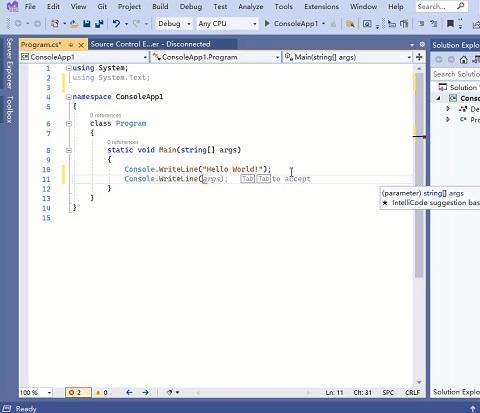Click the Find in Files toolbar icon
This screenshot has height=413, width=480.
(350, 24)
